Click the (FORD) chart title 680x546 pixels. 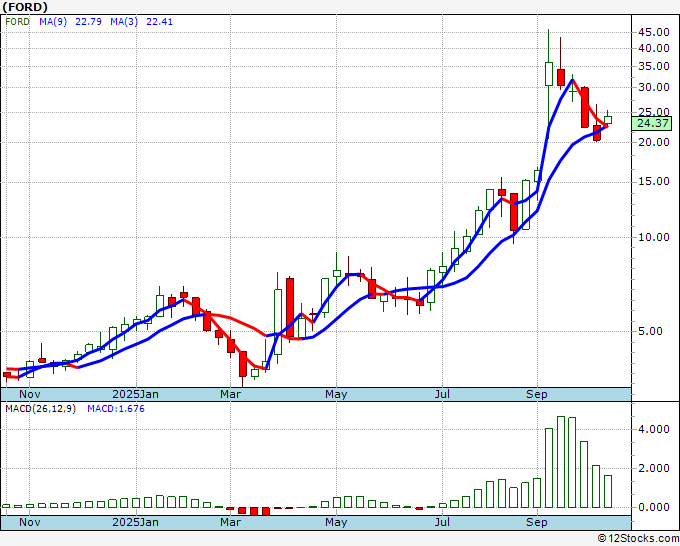[x=25, y=7]
